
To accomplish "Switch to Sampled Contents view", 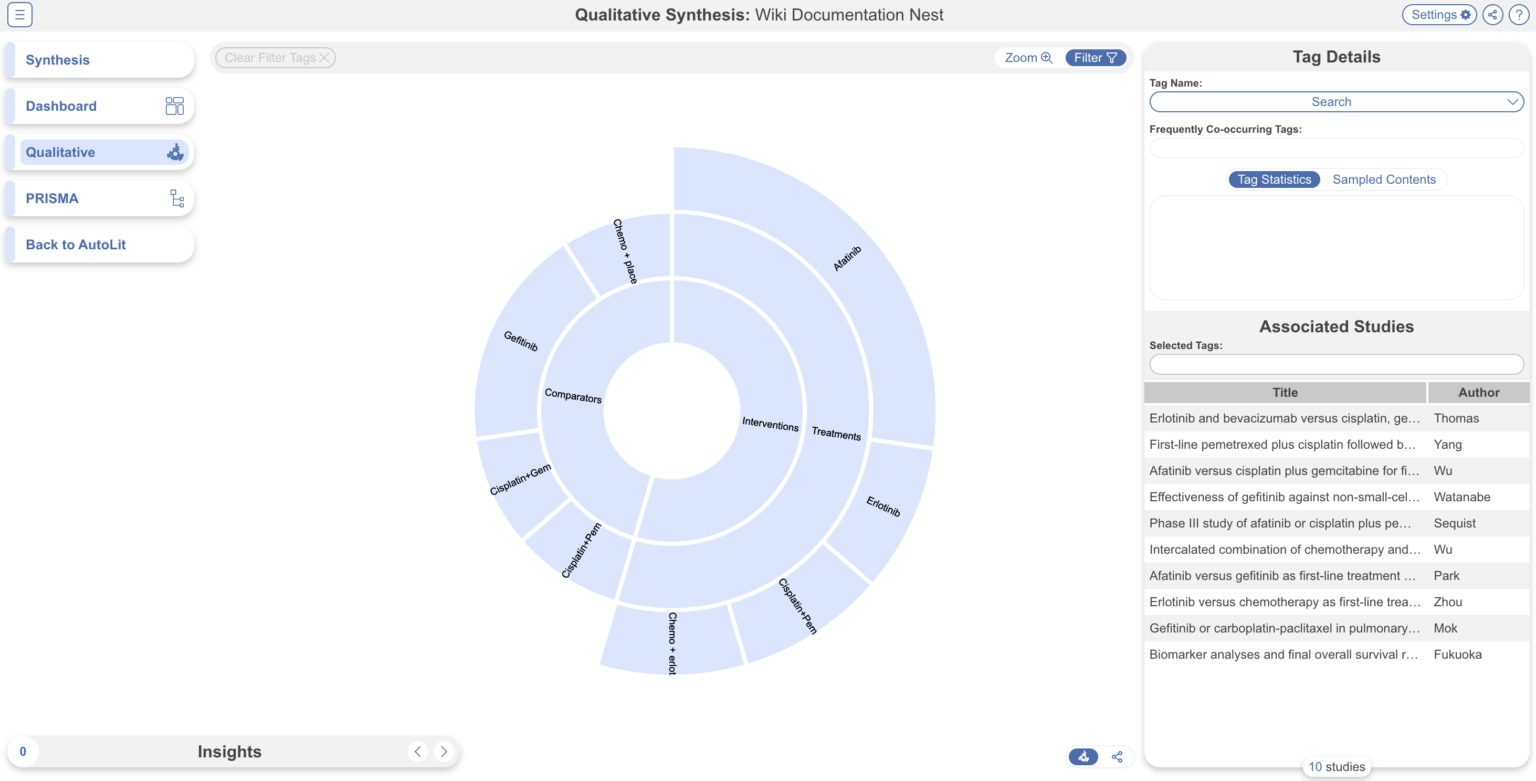I will click(x=1385, y=179).
